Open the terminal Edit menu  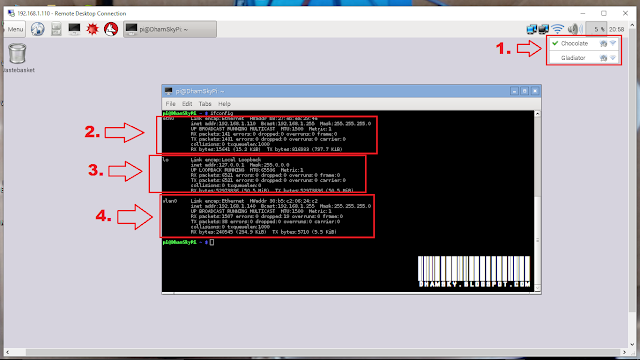tap(187, 104)
